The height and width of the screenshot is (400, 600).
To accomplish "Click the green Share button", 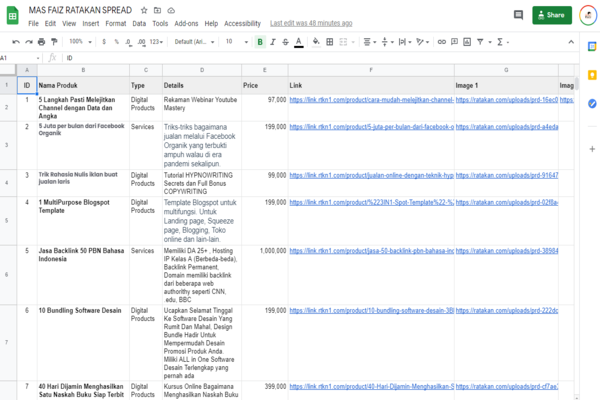I will [552, 15].
